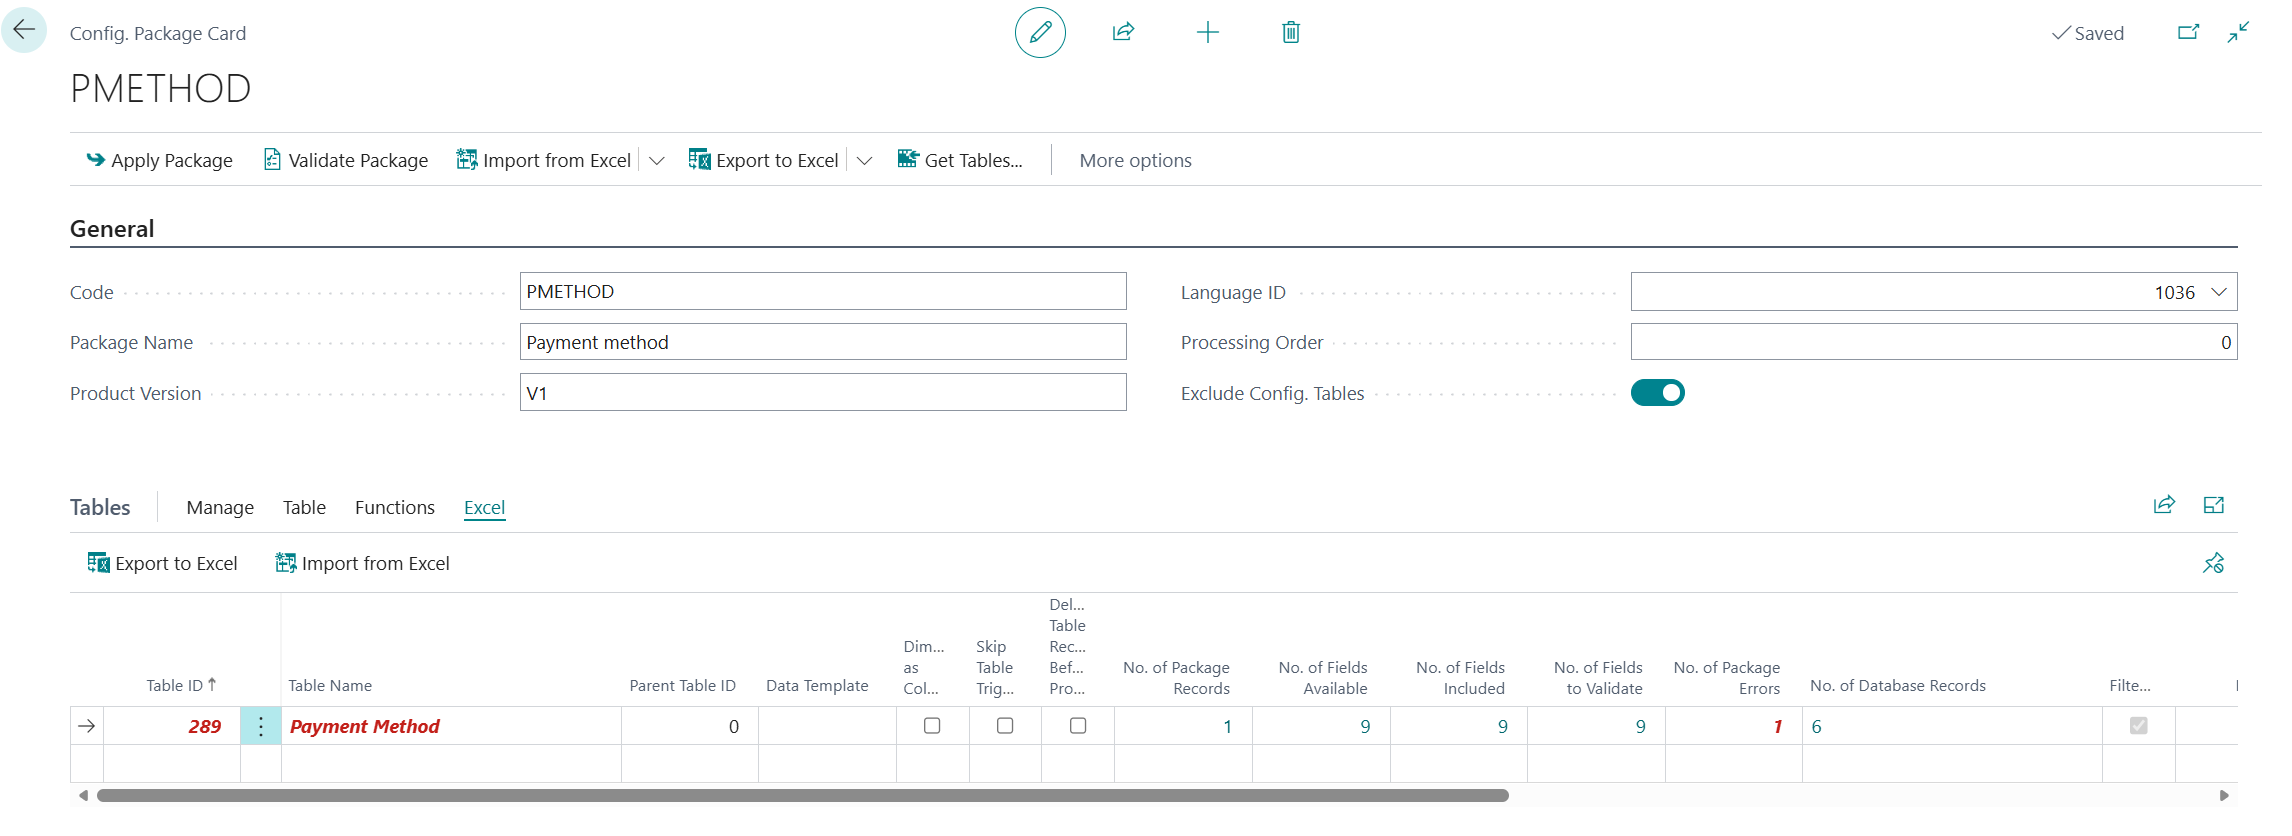Click the share icon in header
Screen dimensions: 2292x836
(1123, 32)
